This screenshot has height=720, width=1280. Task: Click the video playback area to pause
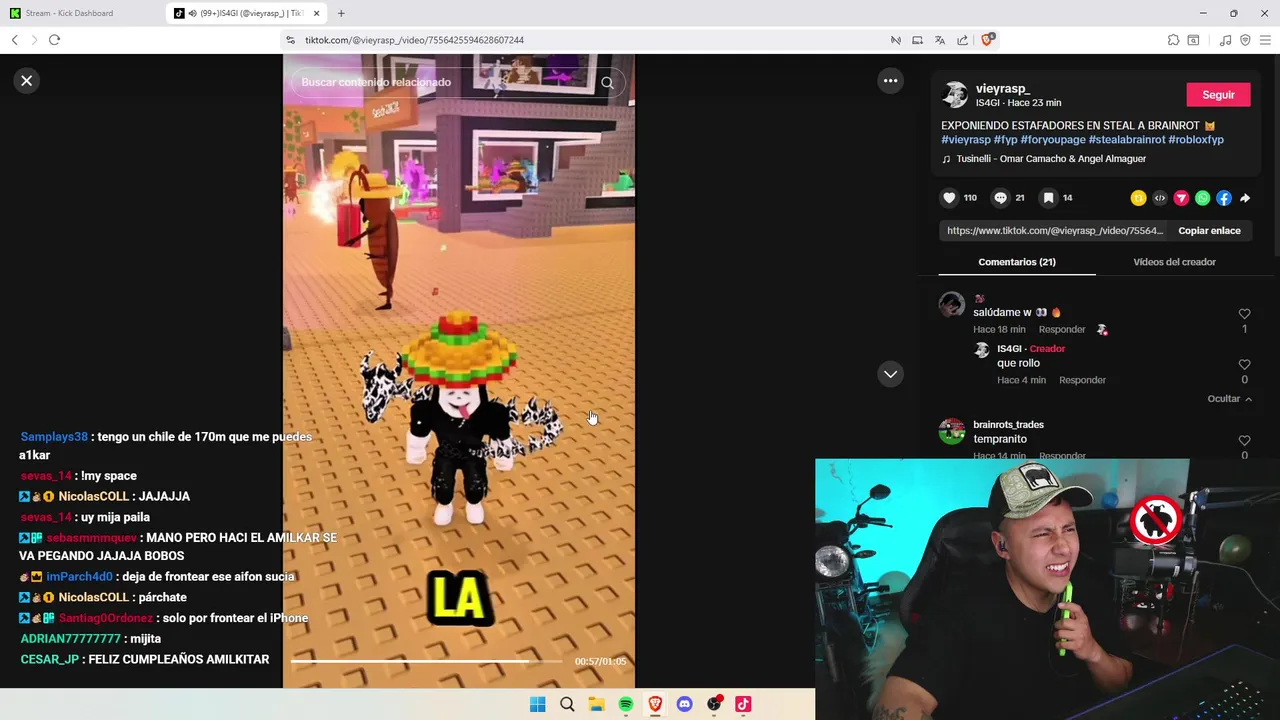point(458,370)
